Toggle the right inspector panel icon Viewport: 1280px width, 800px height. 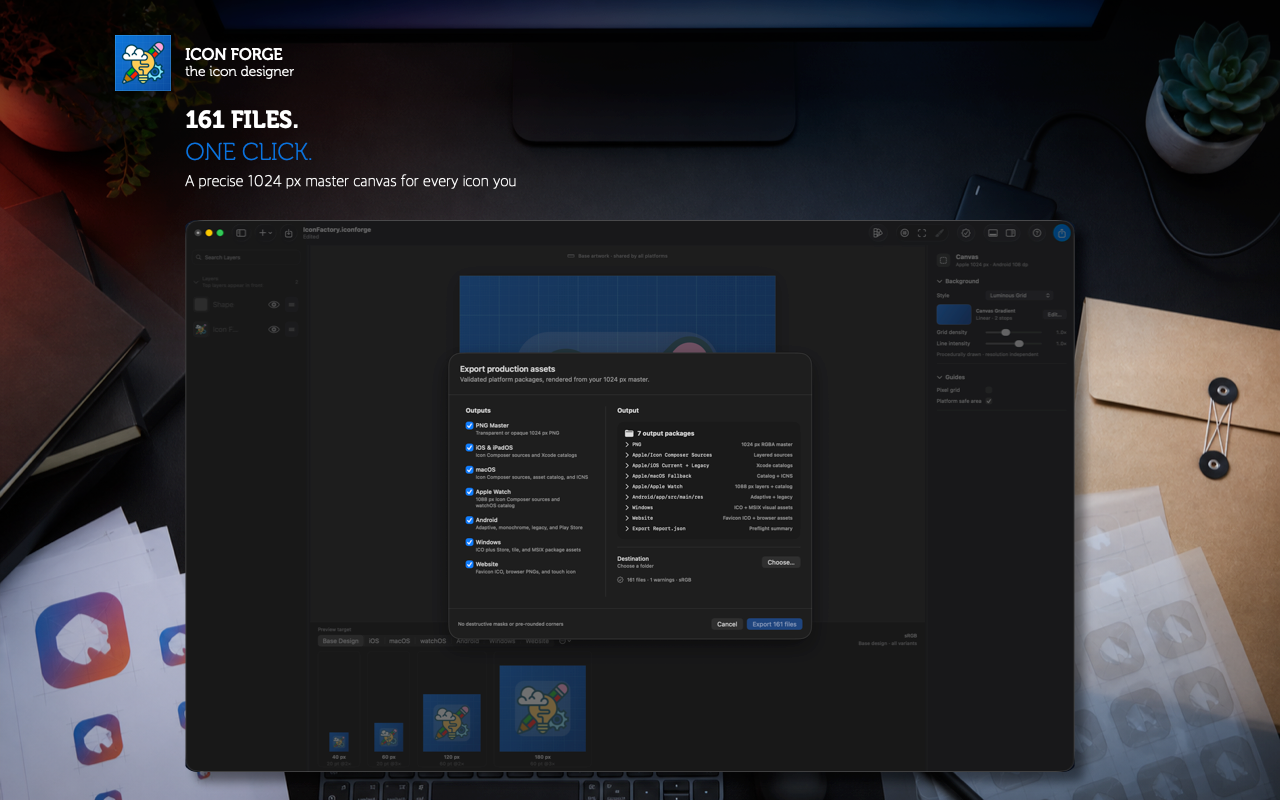tap(1011, 233)
